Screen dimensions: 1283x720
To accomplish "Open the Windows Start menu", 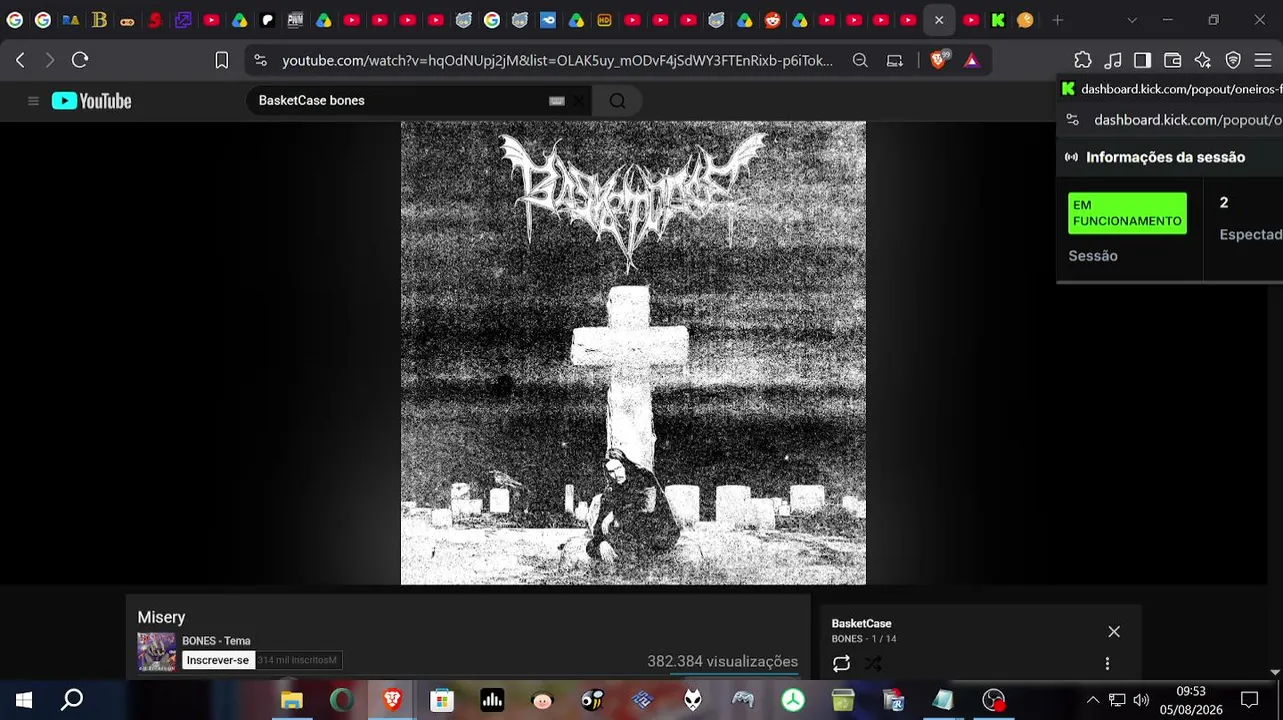I will click(x=24, y=700).
